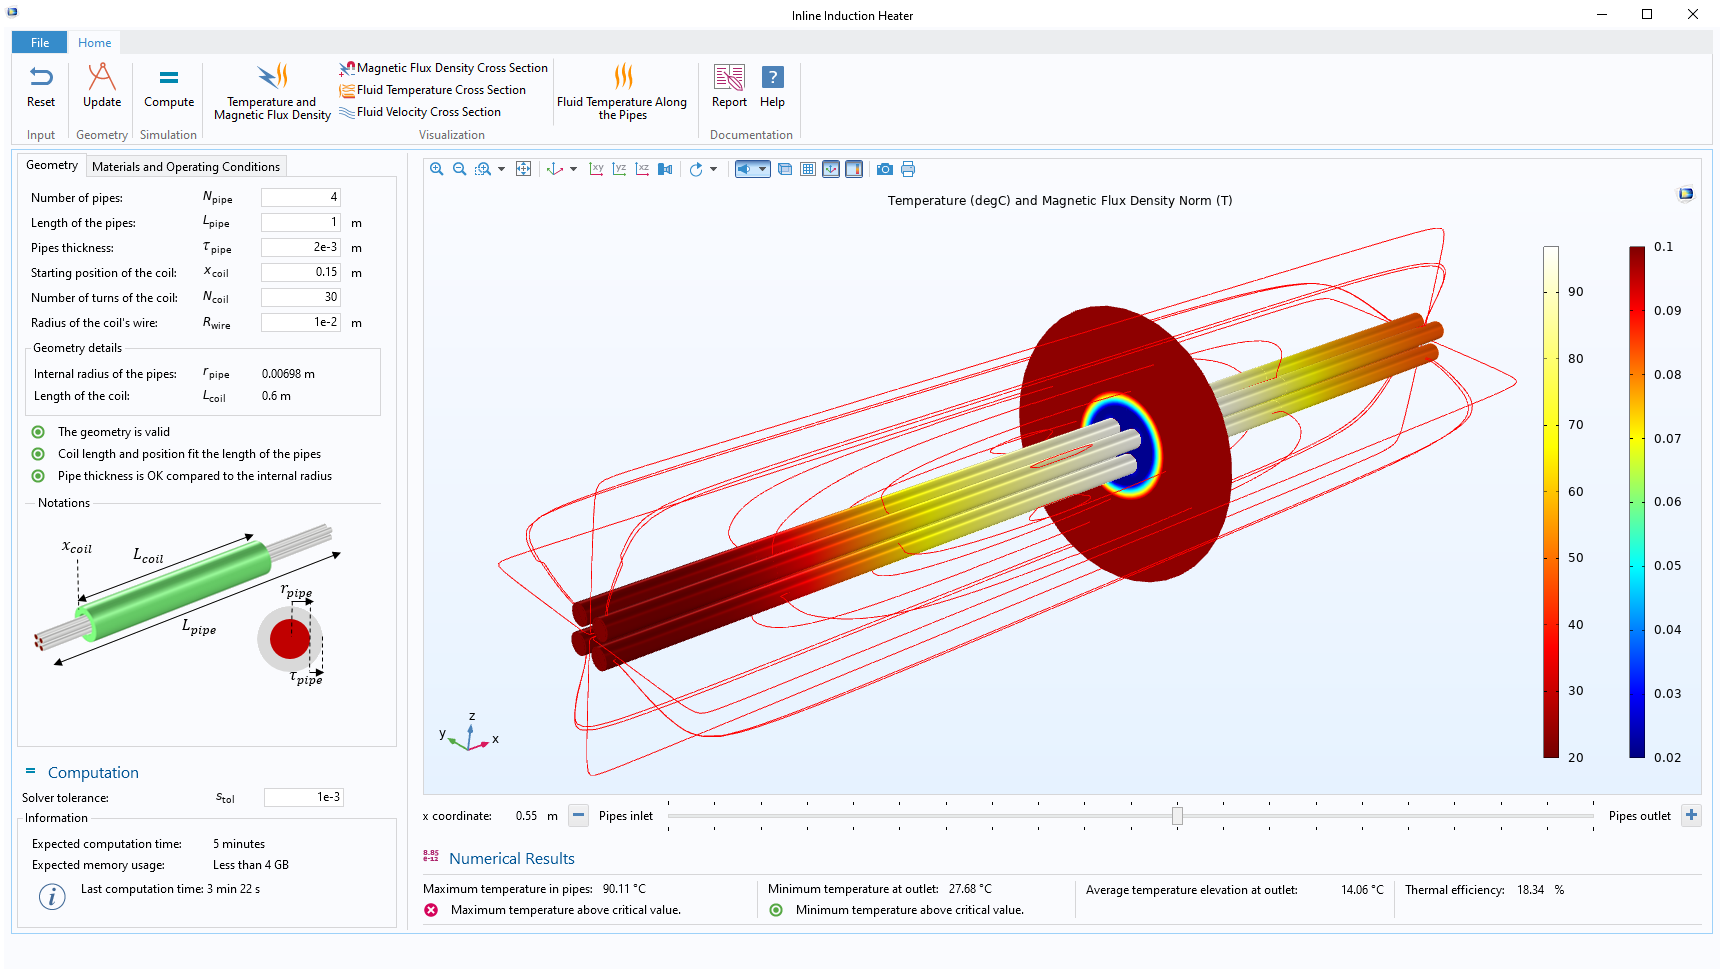1724x970 pixels.
Task: Click the Print icon in graphics toolbar
Action: coord(908,169)
